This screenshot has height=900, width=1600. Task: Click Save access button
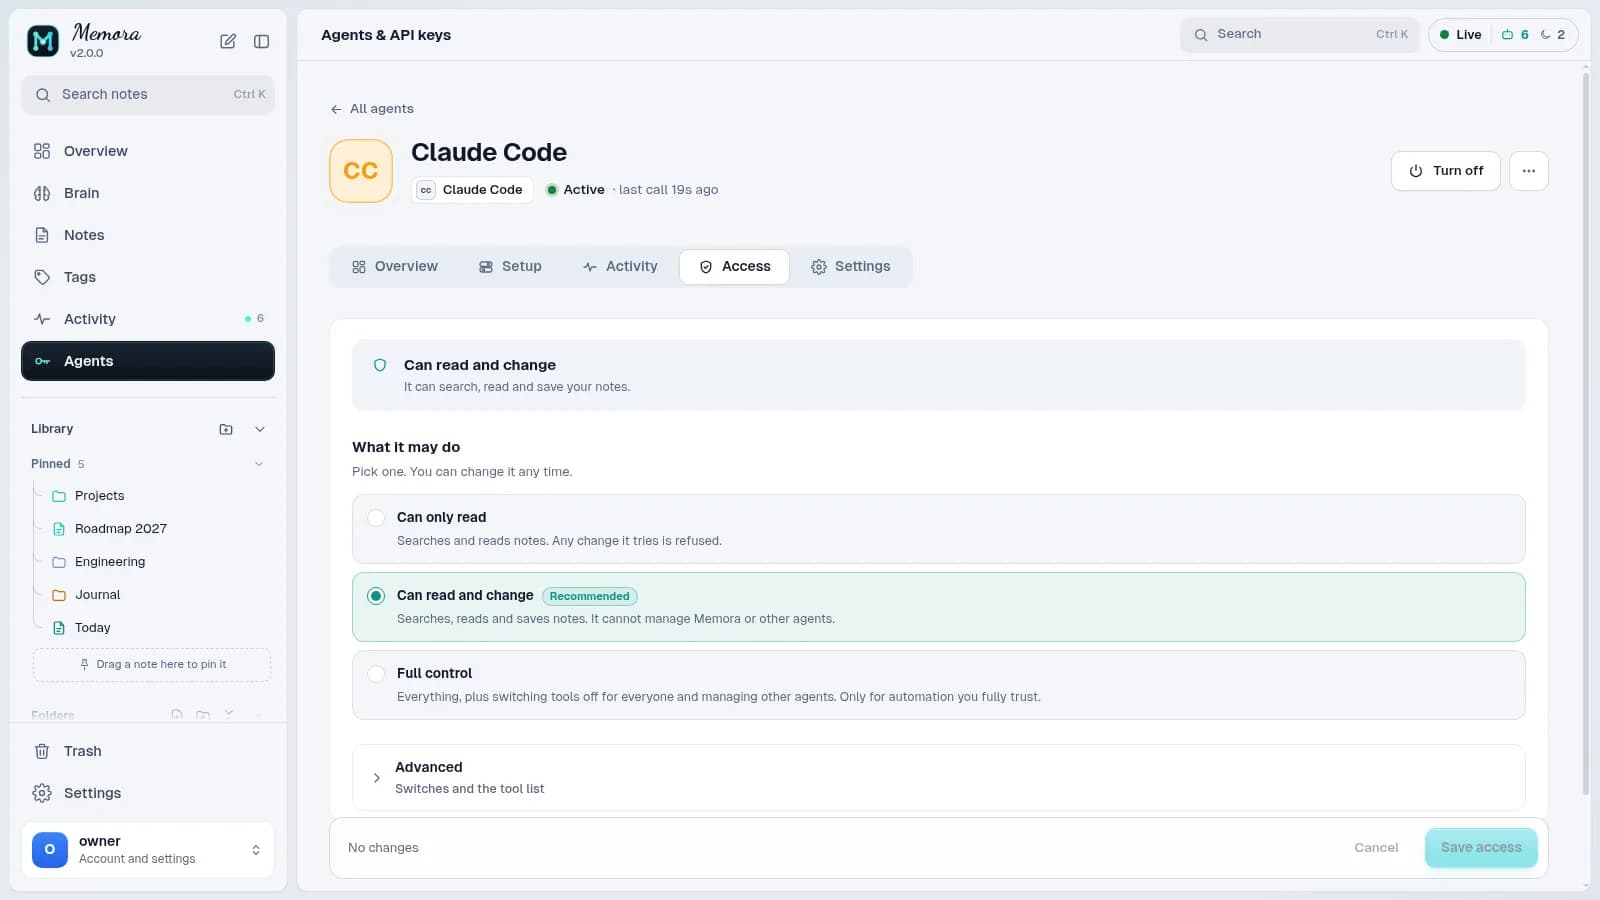click(1481, 848)
